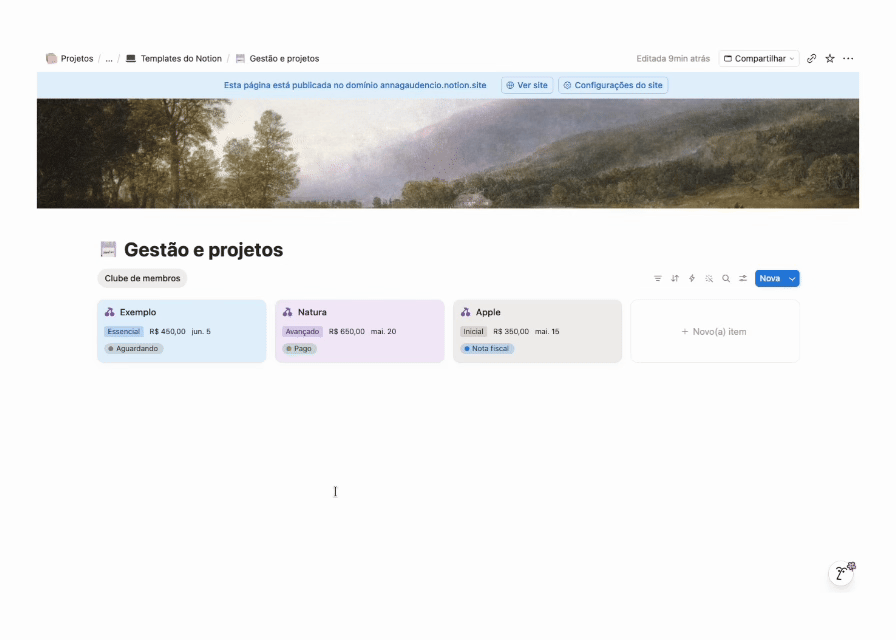
Task: Open Configurações do site
Action: 613,85
